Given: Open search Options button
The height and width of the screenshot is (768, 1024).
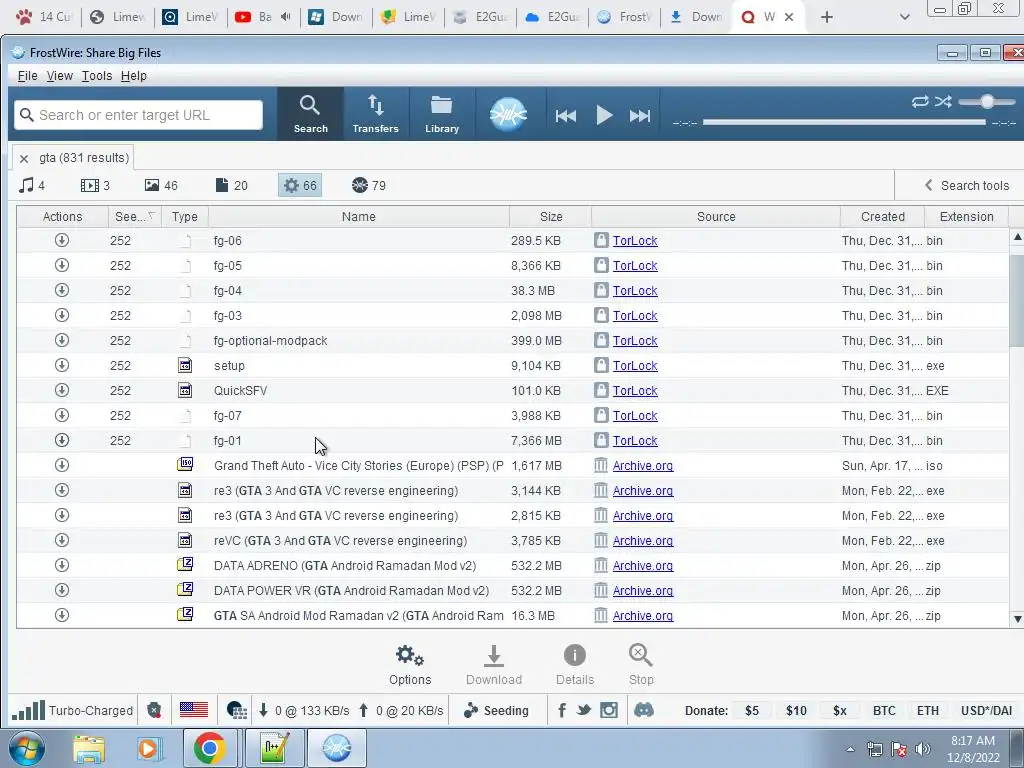Looking at the screenshot, I should tap(410, 665).
